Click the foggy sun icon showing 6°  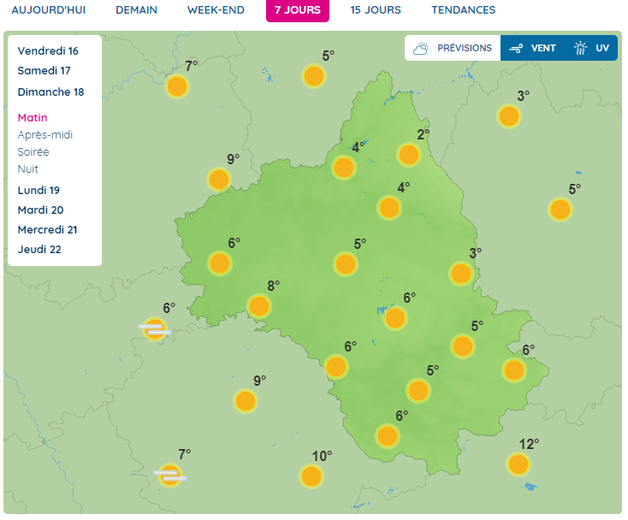pos(154,329)
